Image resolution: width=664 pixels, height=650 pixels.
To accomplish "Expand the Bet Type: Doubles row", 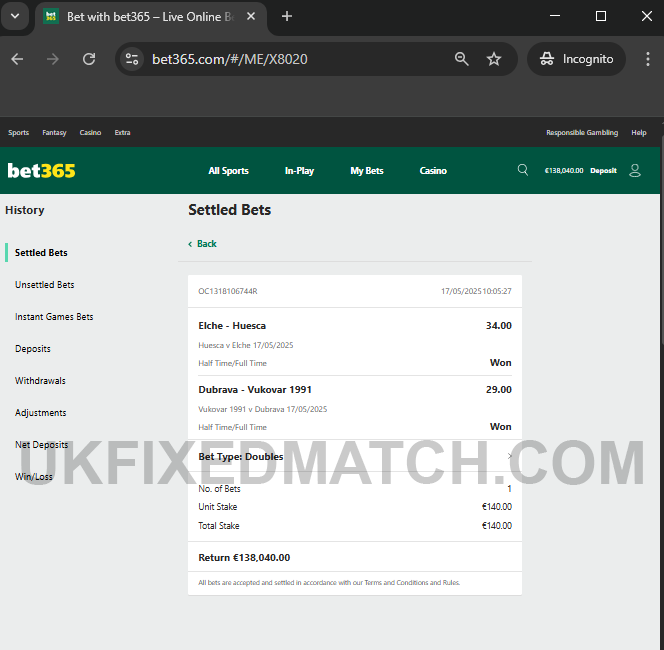I will [355, 456].
